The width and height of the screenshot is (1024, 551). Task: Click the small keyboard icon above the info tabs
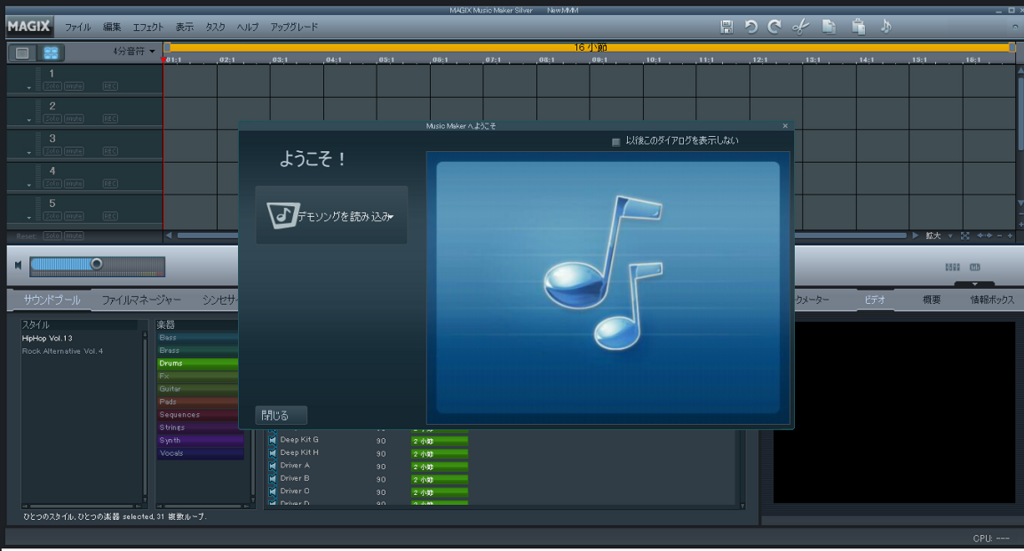click(x=975, y=267)
